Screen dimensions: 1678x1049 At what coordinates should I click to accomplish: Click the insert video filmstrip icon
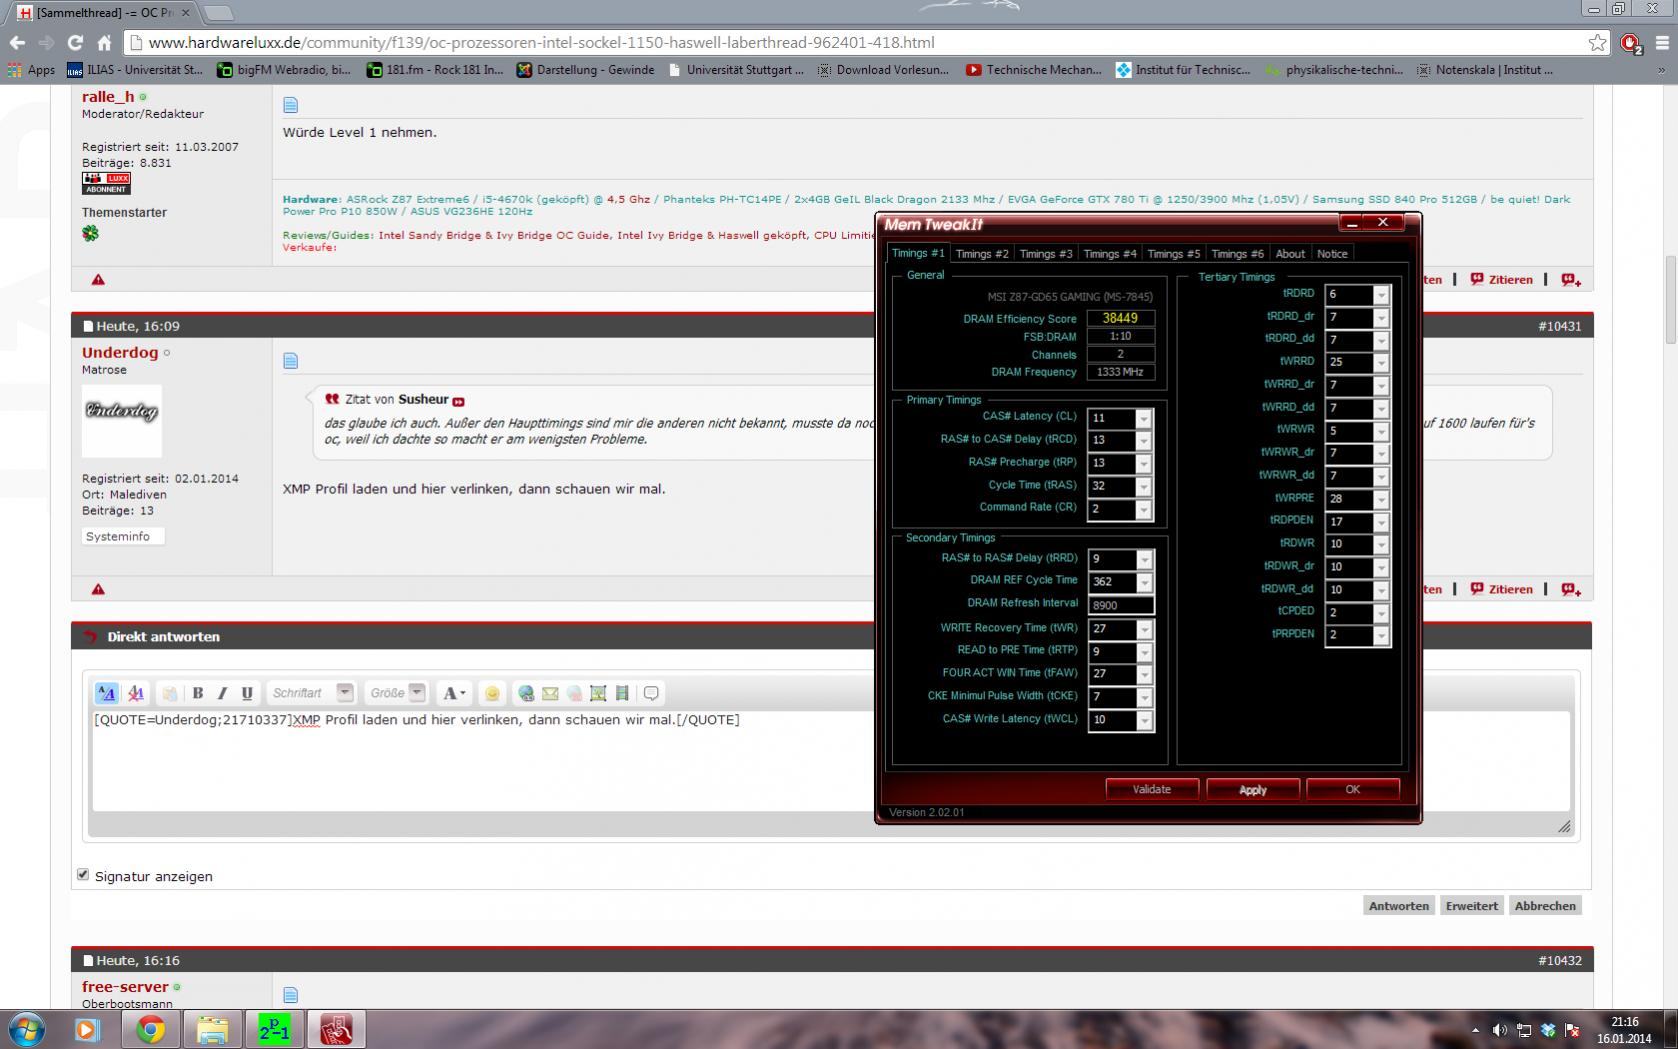(622, 693)
